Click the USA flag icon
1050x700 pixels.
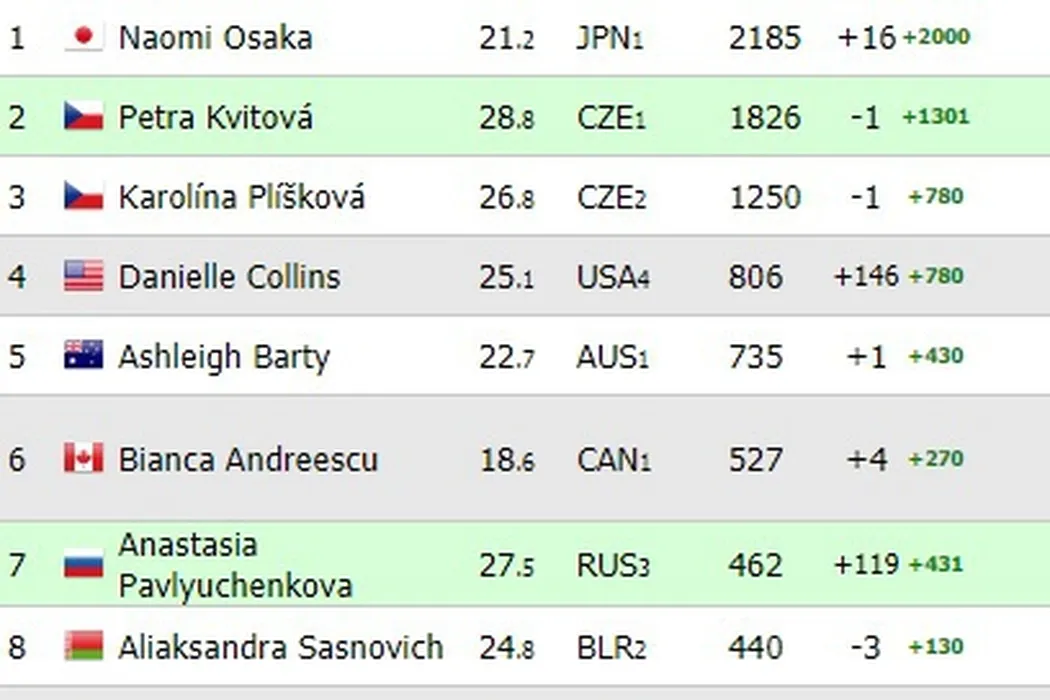tap(84, 276)
